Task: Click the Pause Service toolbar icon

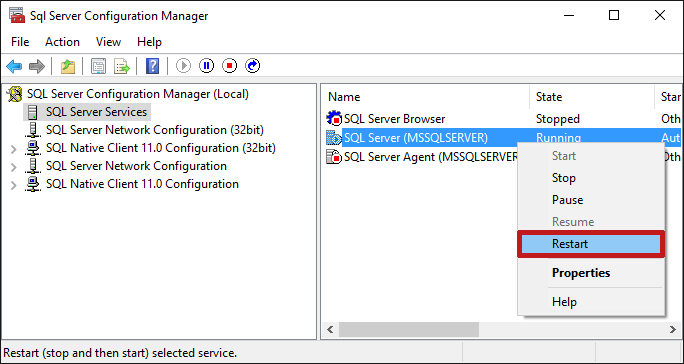Action: 206,66
